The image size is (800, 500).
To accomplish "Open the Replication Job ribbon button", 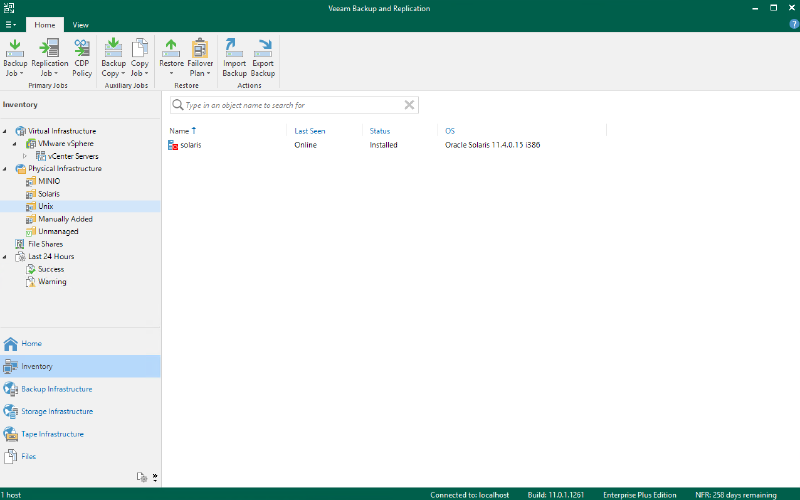I will pyautogui.click(x=49, y=58).
